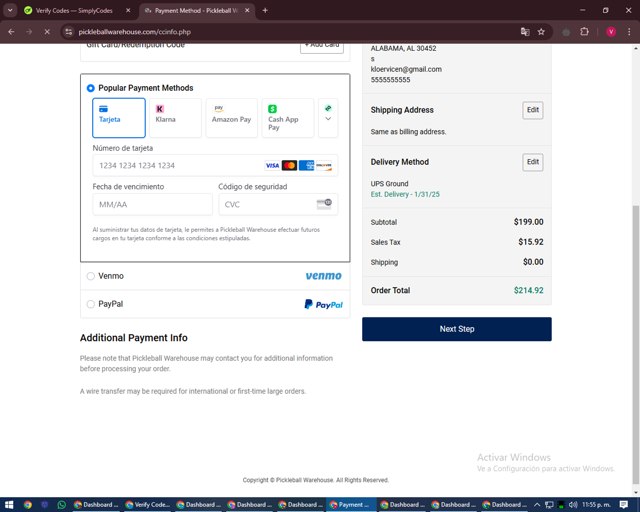Open WhatsApp from the taskbar
640x512 pixels.
pos(62,505)
